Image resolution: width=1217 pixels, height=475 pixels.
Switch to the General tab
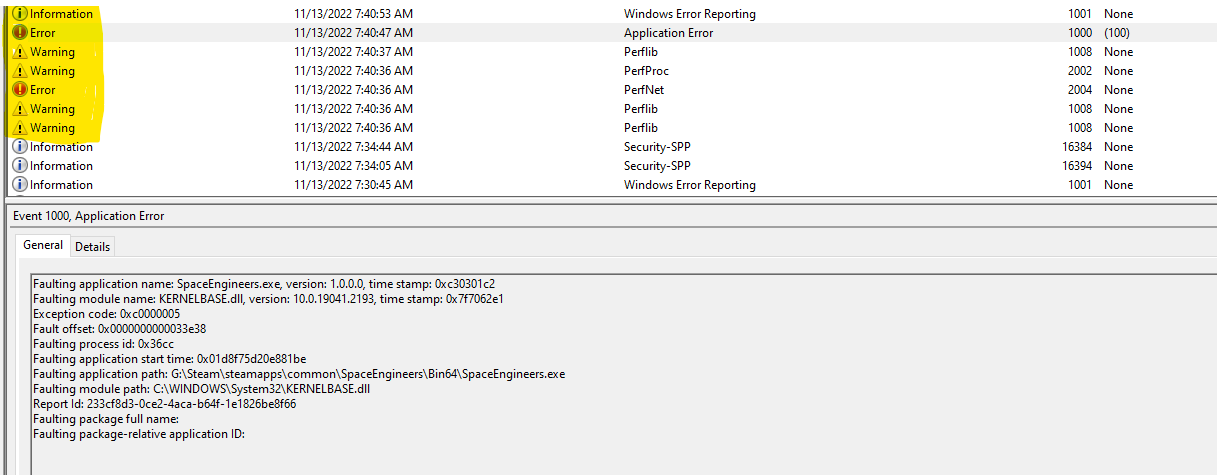pyautogui.click(x=43, y=245)
